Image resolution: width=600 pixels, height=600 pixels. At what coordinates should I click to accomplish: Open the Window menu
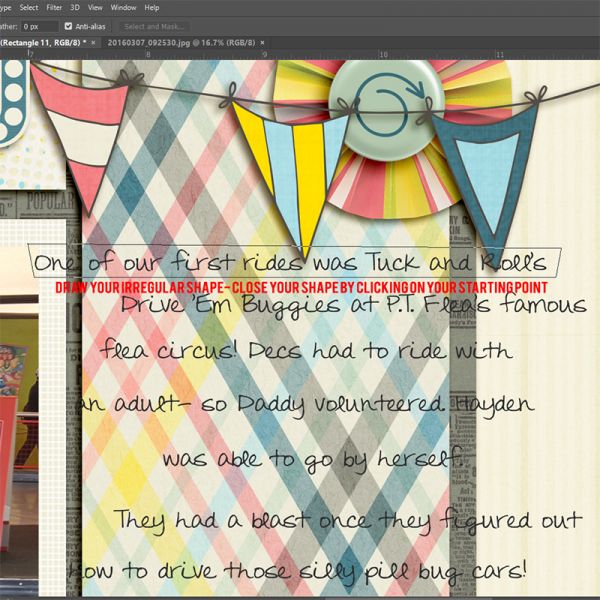123,7
